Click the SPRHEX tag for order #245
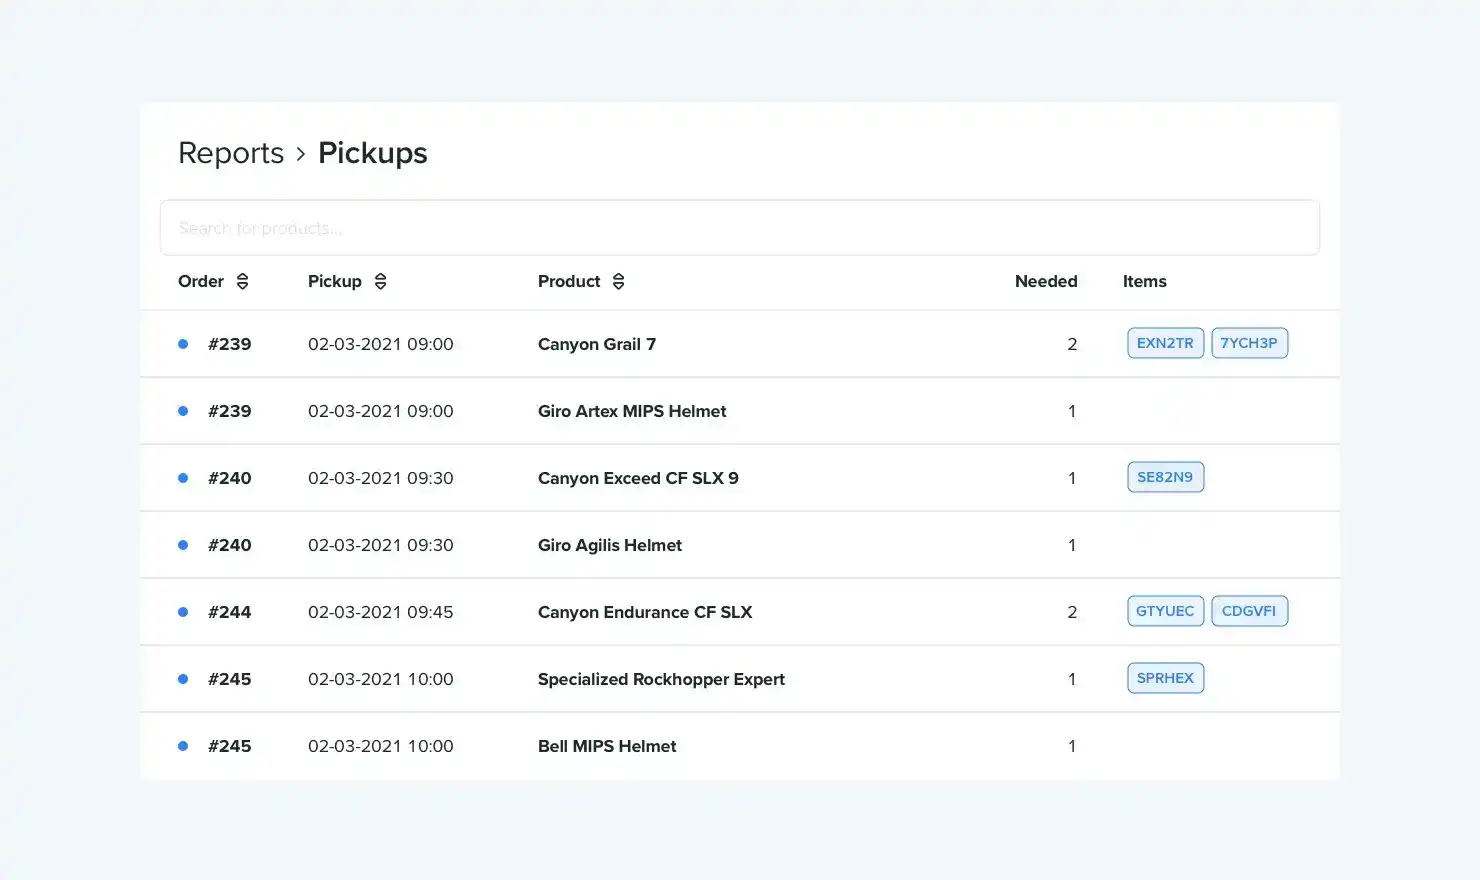1480x880 pixels. tap(1165, 677)
